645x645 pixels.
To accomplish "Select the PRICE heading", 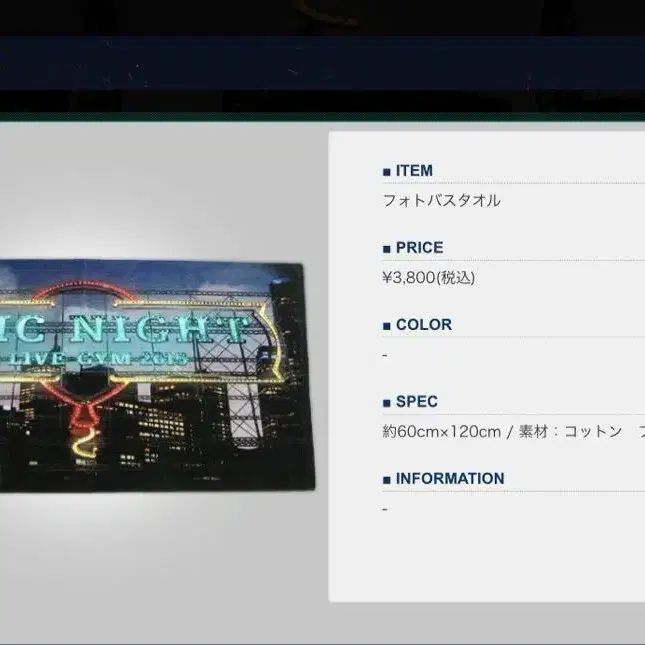I will click(419, 248).
